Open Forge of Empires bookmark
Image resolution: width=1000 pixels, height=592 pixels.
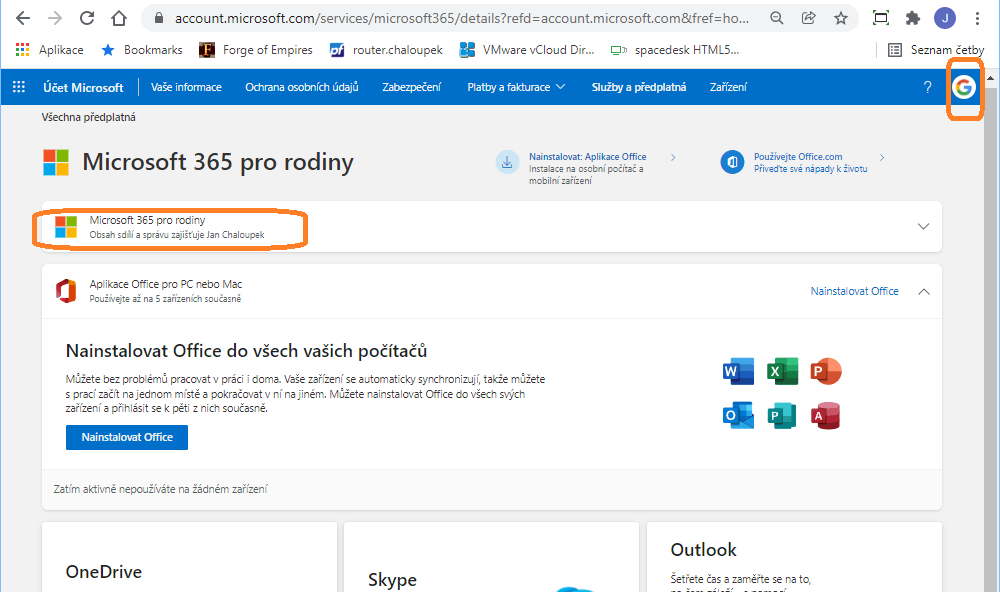click(x=256, y=50)
